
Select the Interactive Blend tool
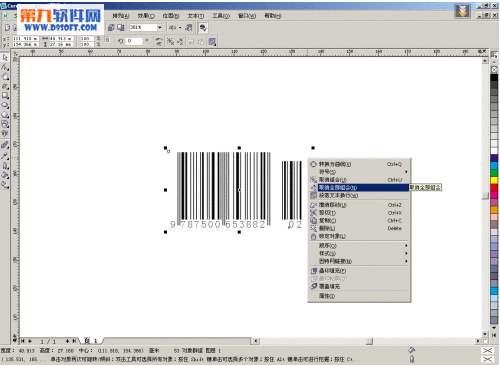pos(5,145)
